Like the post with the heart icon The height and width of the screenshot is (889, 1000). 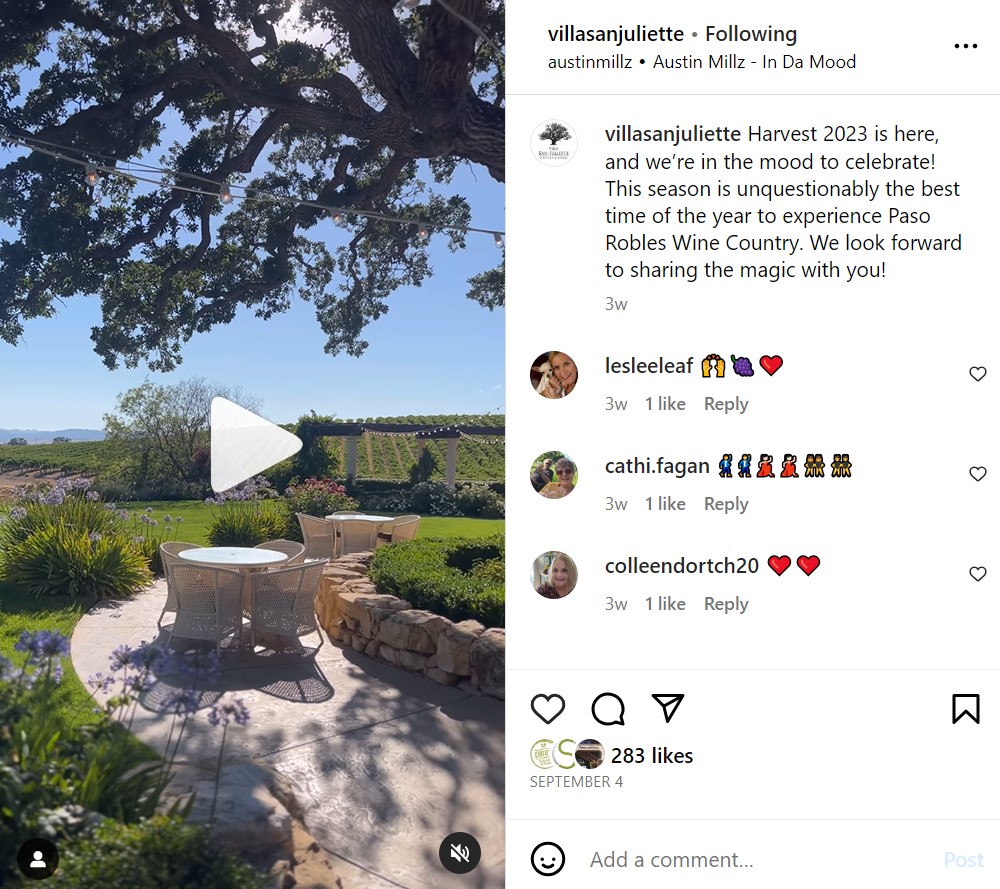coord(547,709)
